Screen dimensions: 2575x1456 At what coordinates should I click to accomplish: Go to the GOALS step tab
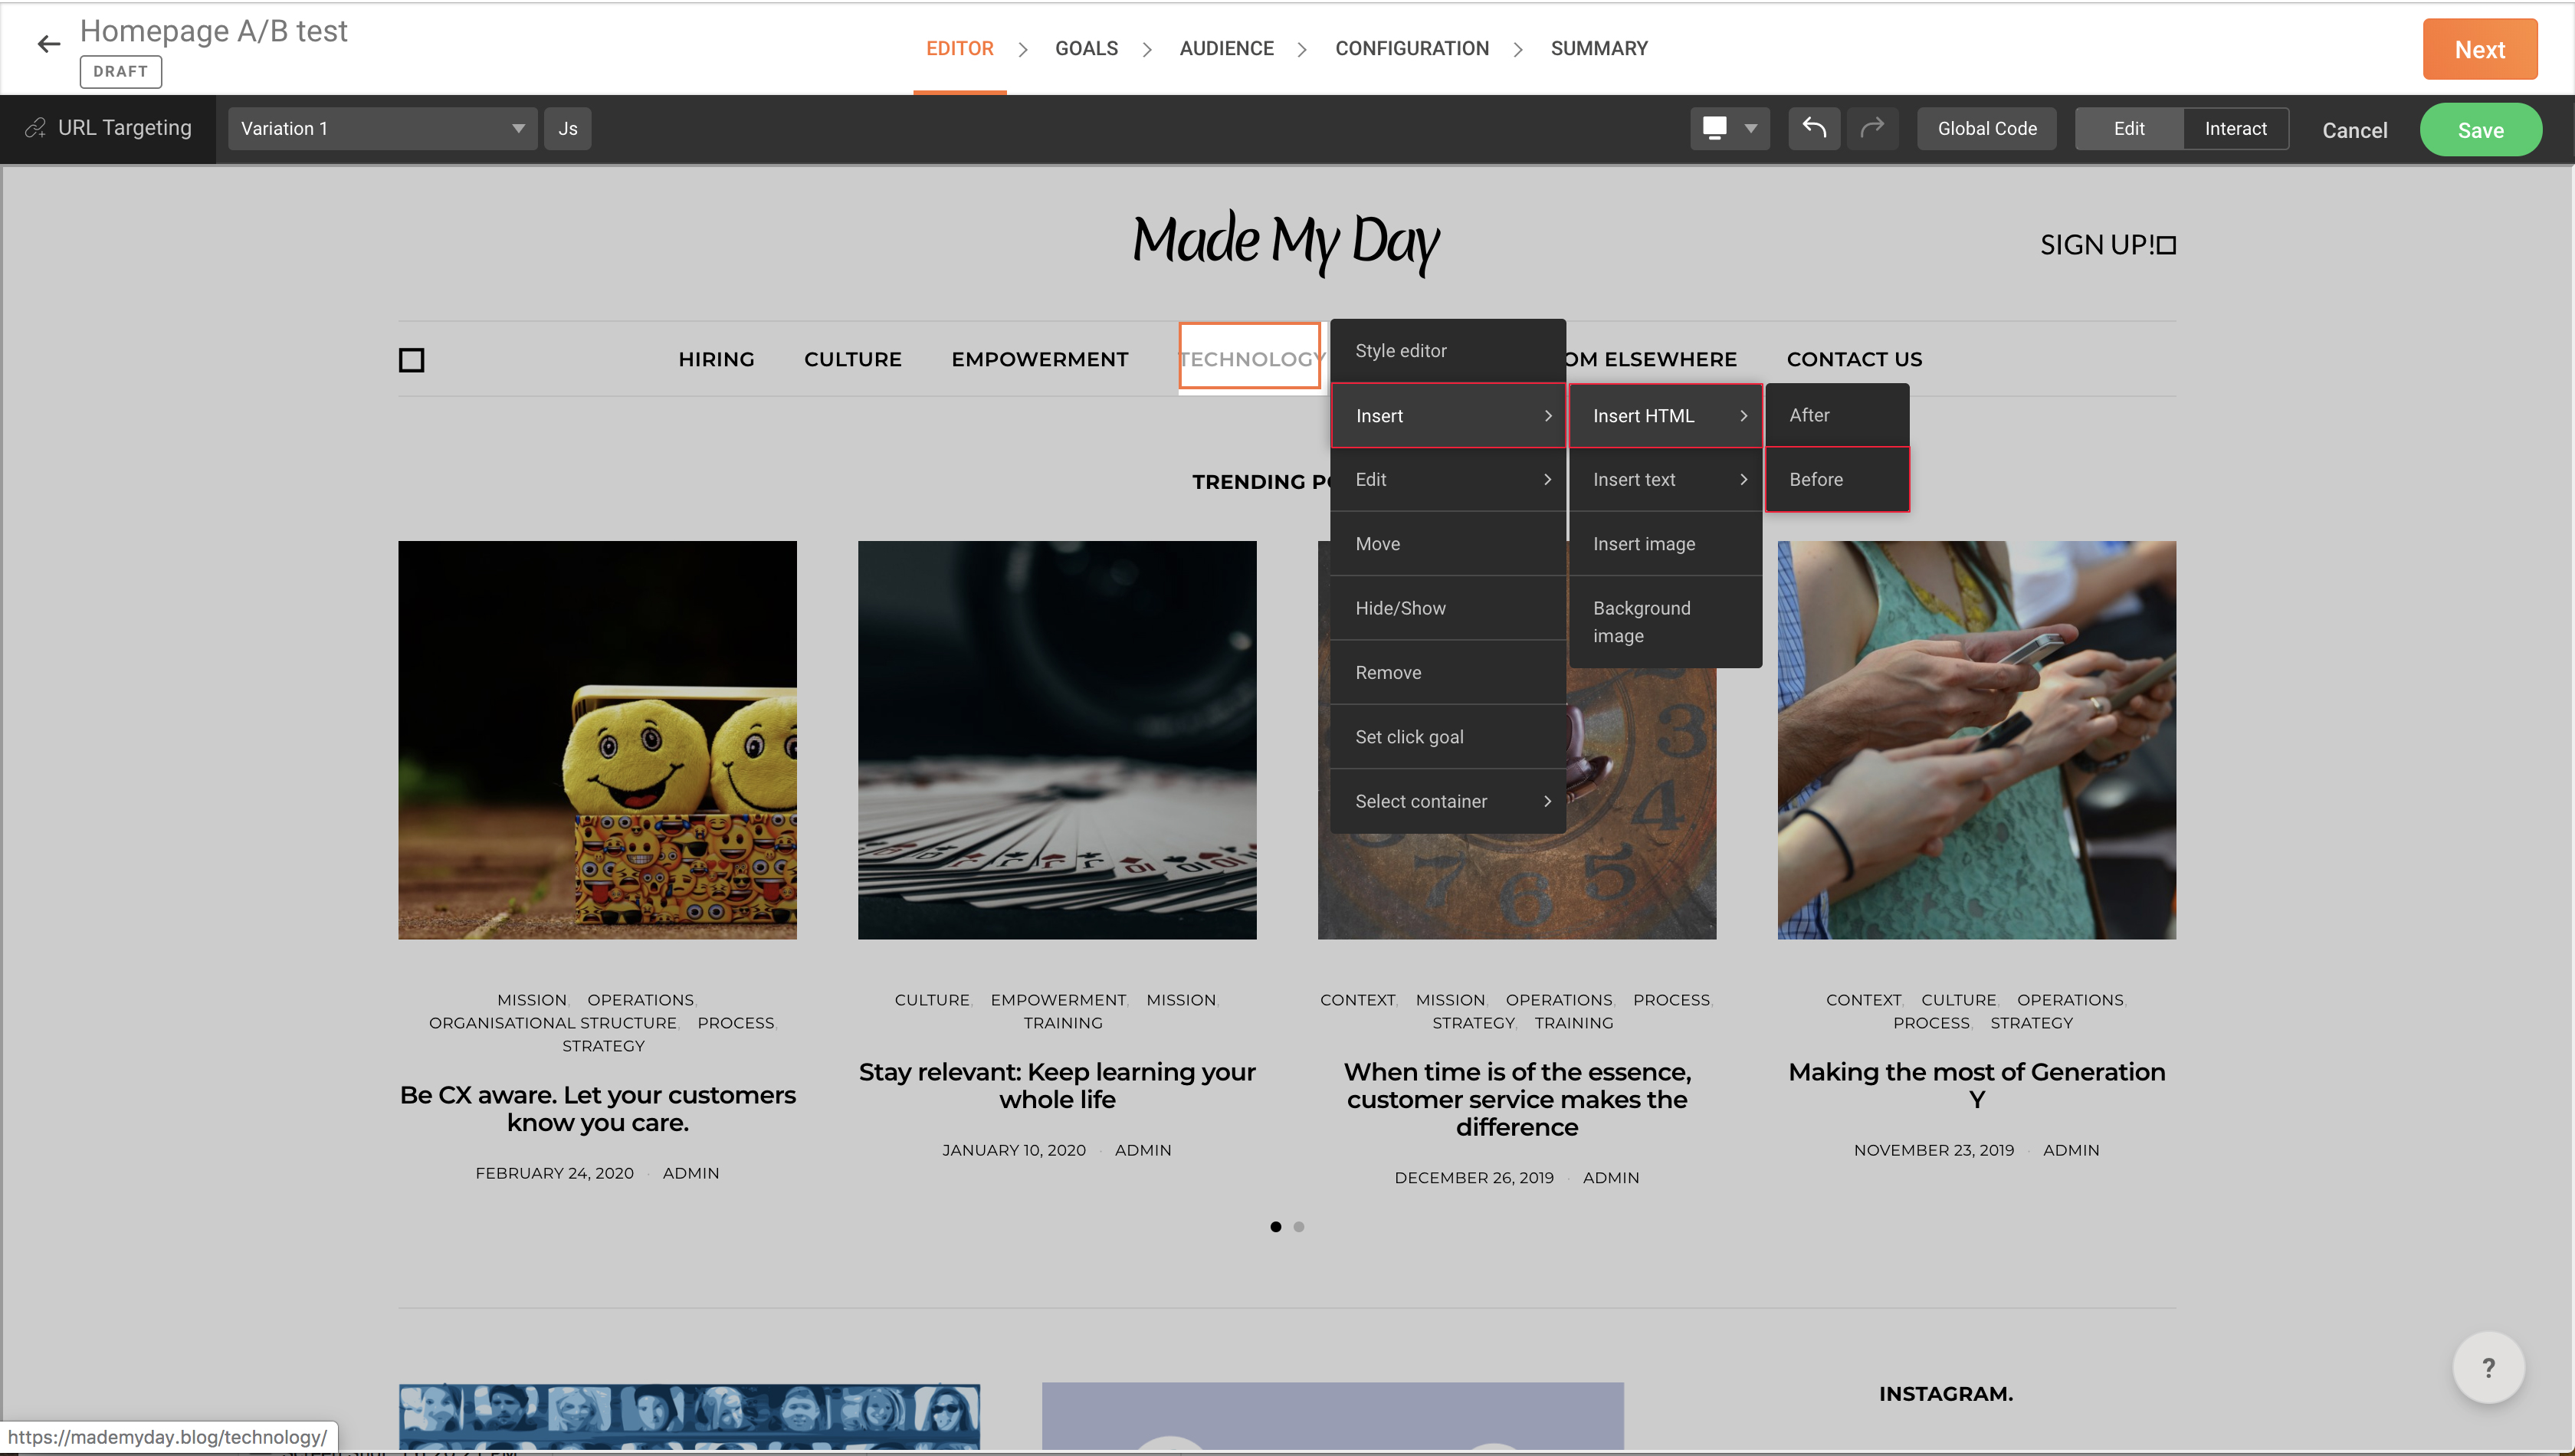point(1086,48)
